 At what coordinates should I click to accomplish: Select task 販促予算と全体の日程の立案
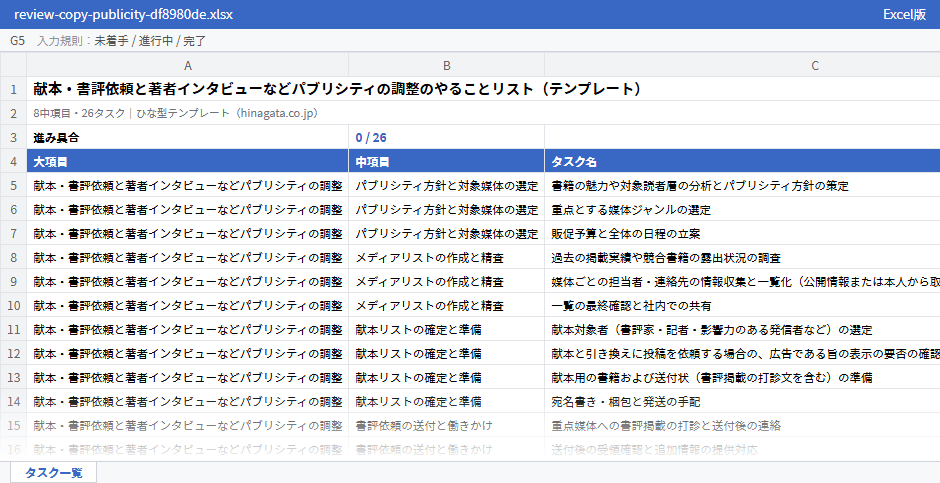[742, 233]
